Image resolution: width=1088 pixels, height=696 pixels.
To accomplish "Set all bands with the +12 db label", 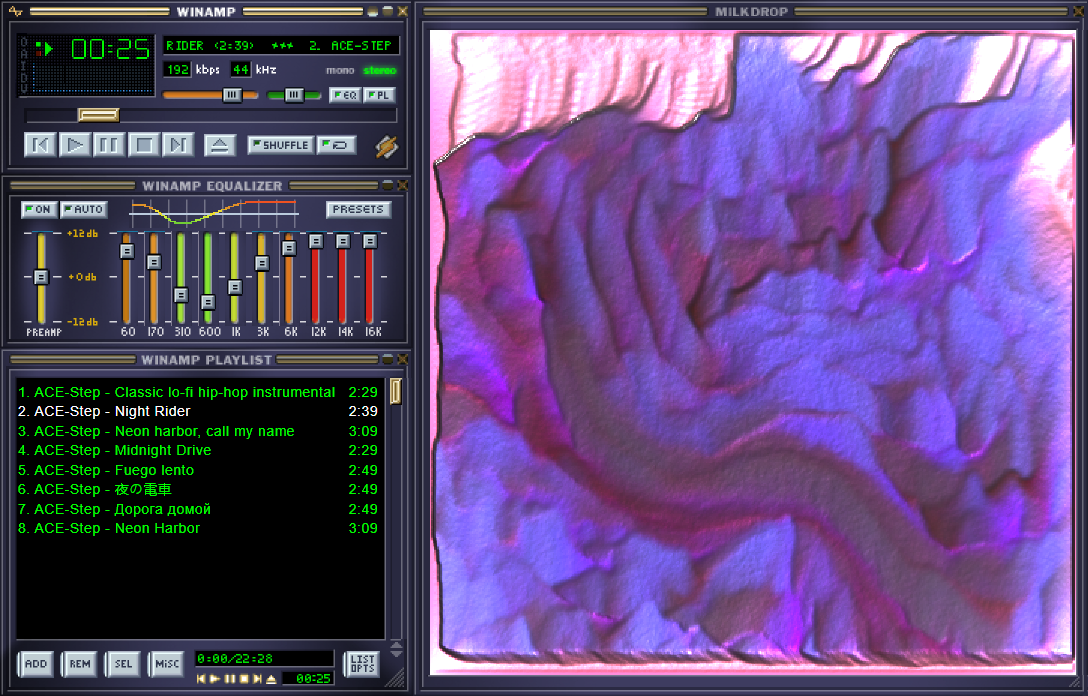I will [82, 233].
